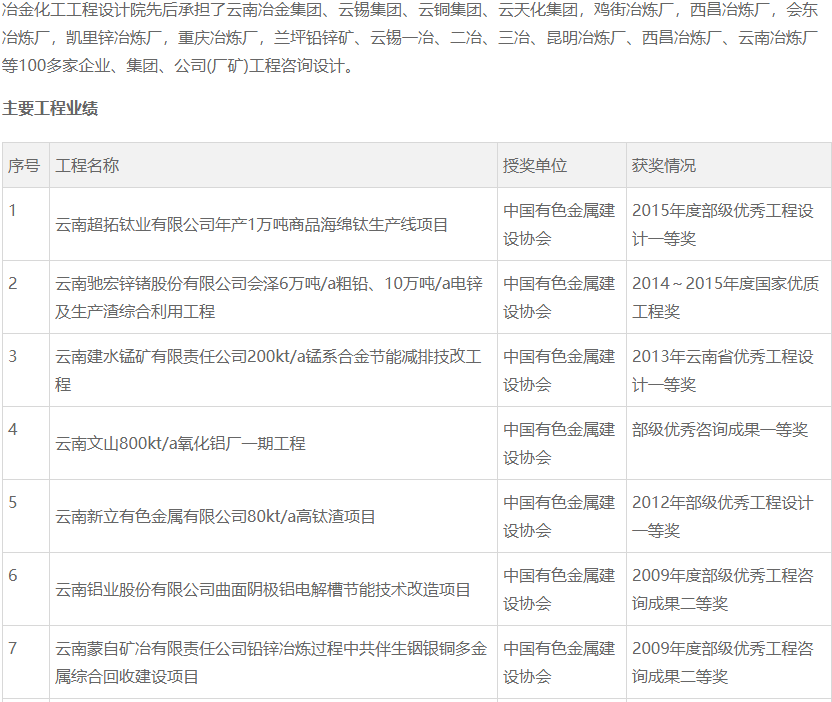
Task: Click the 云南铝业 曲面阴极铝电解槽 project cell
Action: (263, 590)
